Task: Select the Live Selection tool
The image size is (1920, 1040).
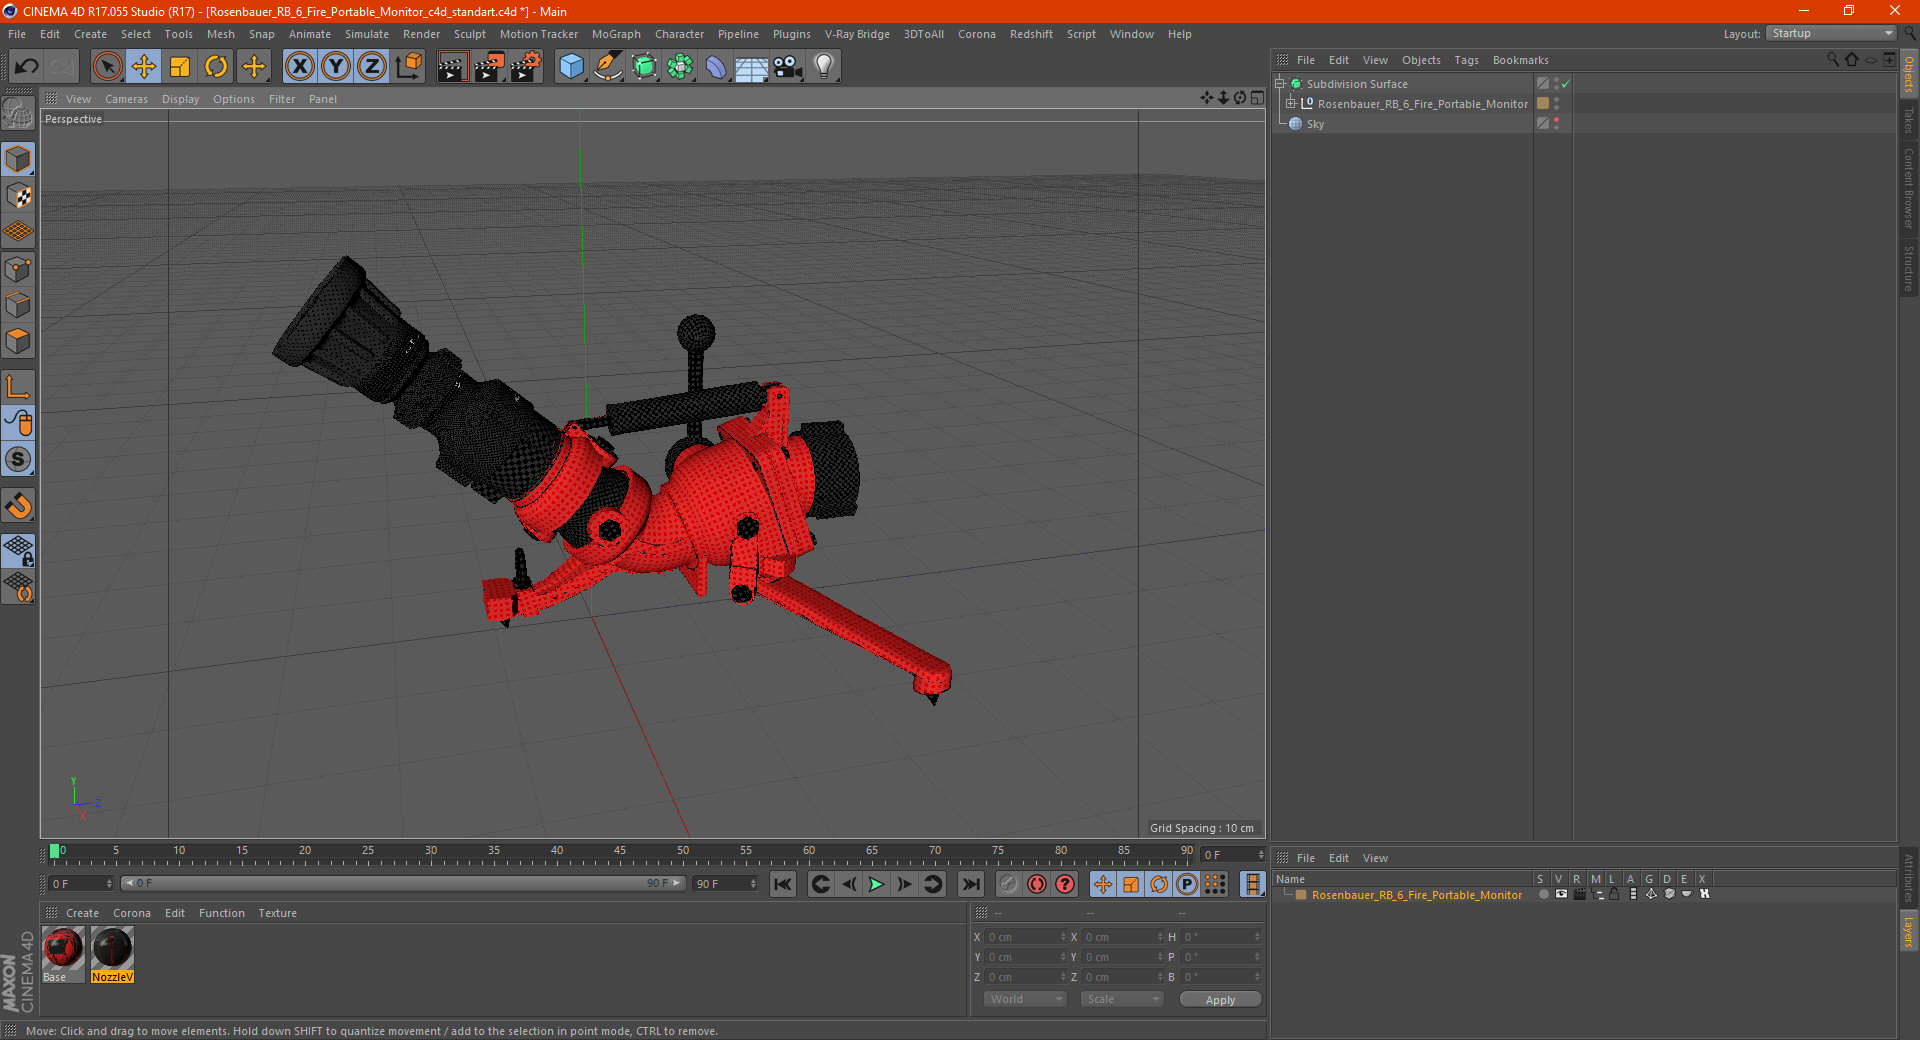Action: coord(107,67)
